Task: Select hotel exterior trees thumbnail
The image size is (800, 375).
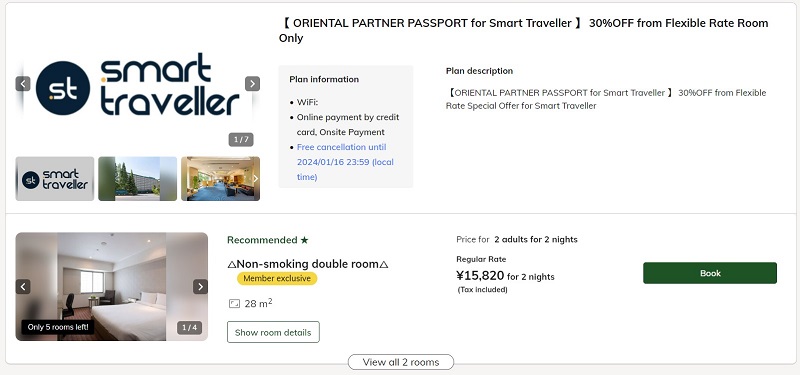Action: (x=137, y=179)
